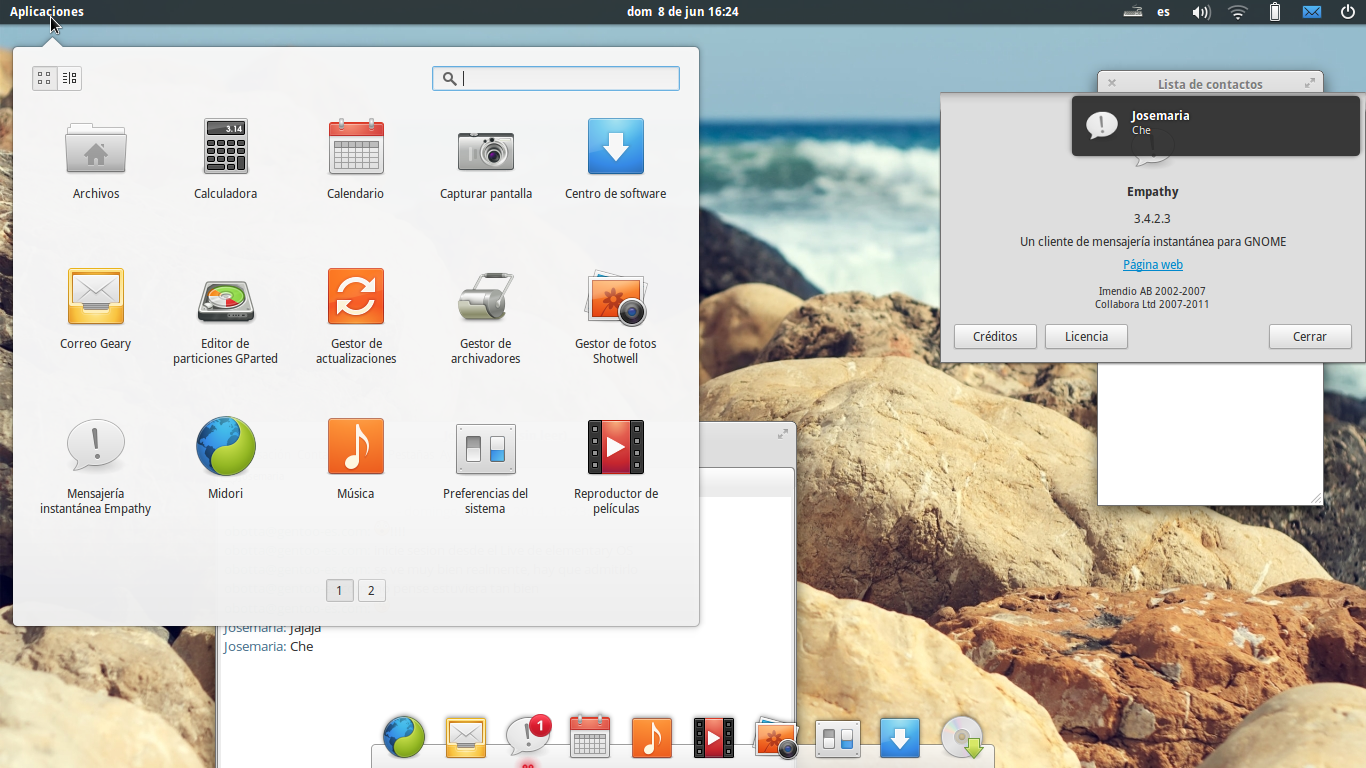Click the Josemaria notification bubble

pos(1215,125)
